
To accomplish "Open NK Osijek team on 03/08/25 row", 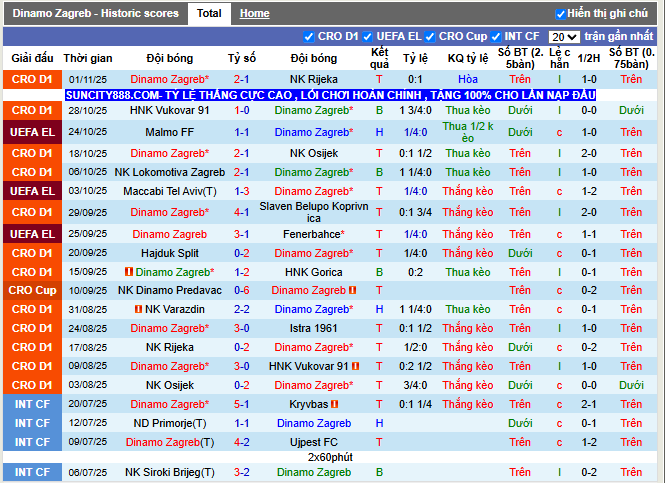I will pyautogui.click(x=170, y=385).
